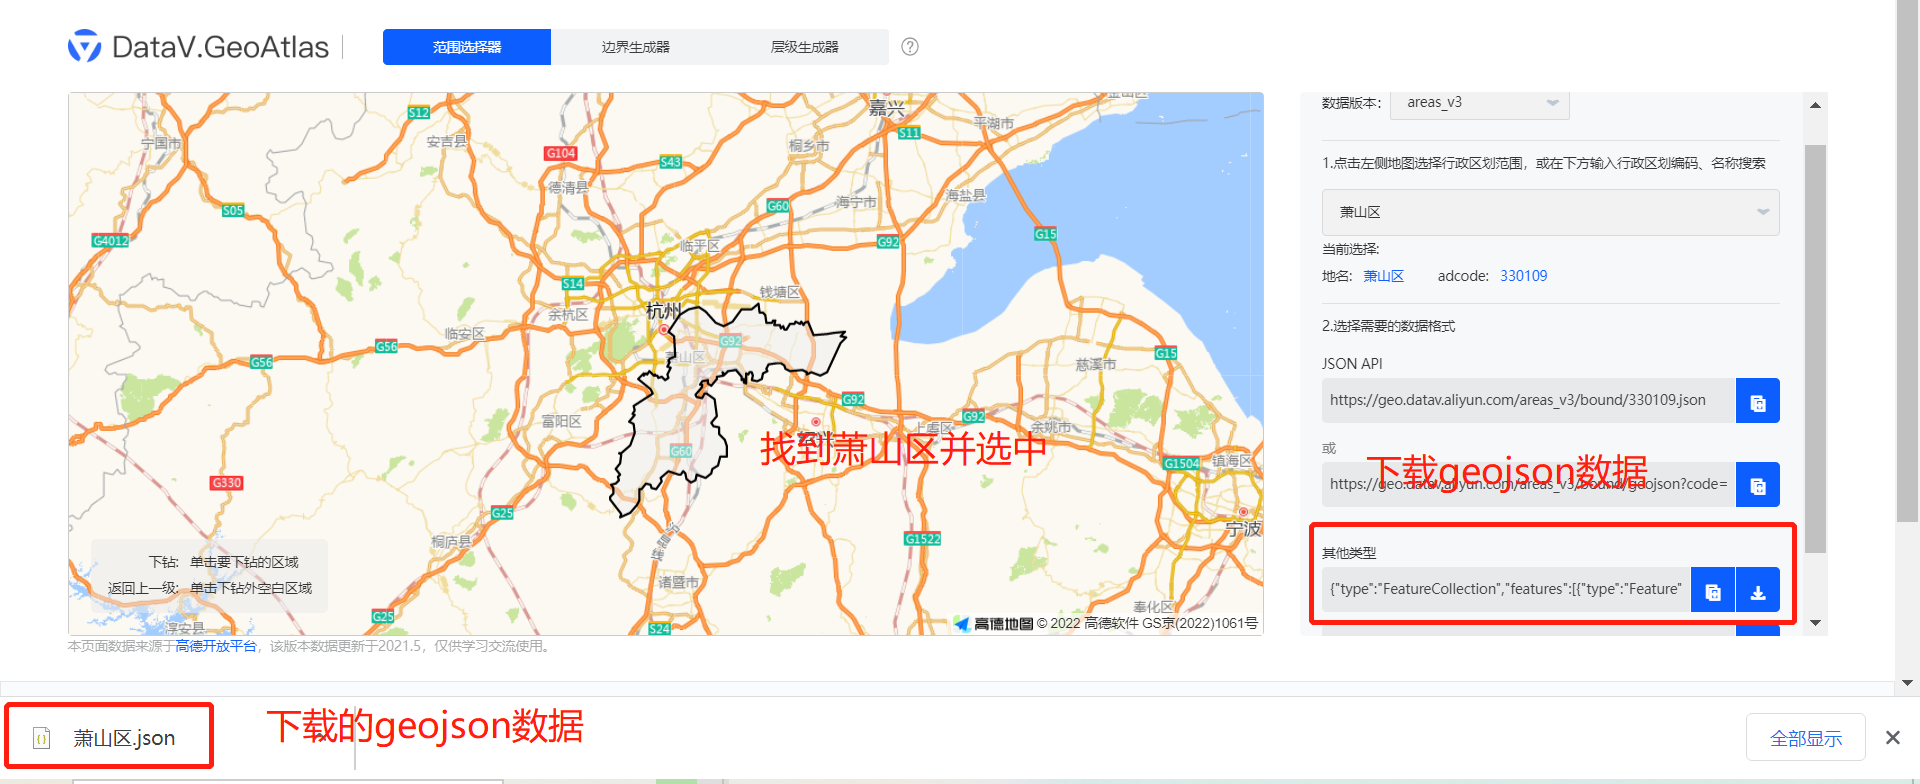Screen dimensions: 1920x784
Task: Download the 其他类型 geojson file
Action: (1757, 590)
